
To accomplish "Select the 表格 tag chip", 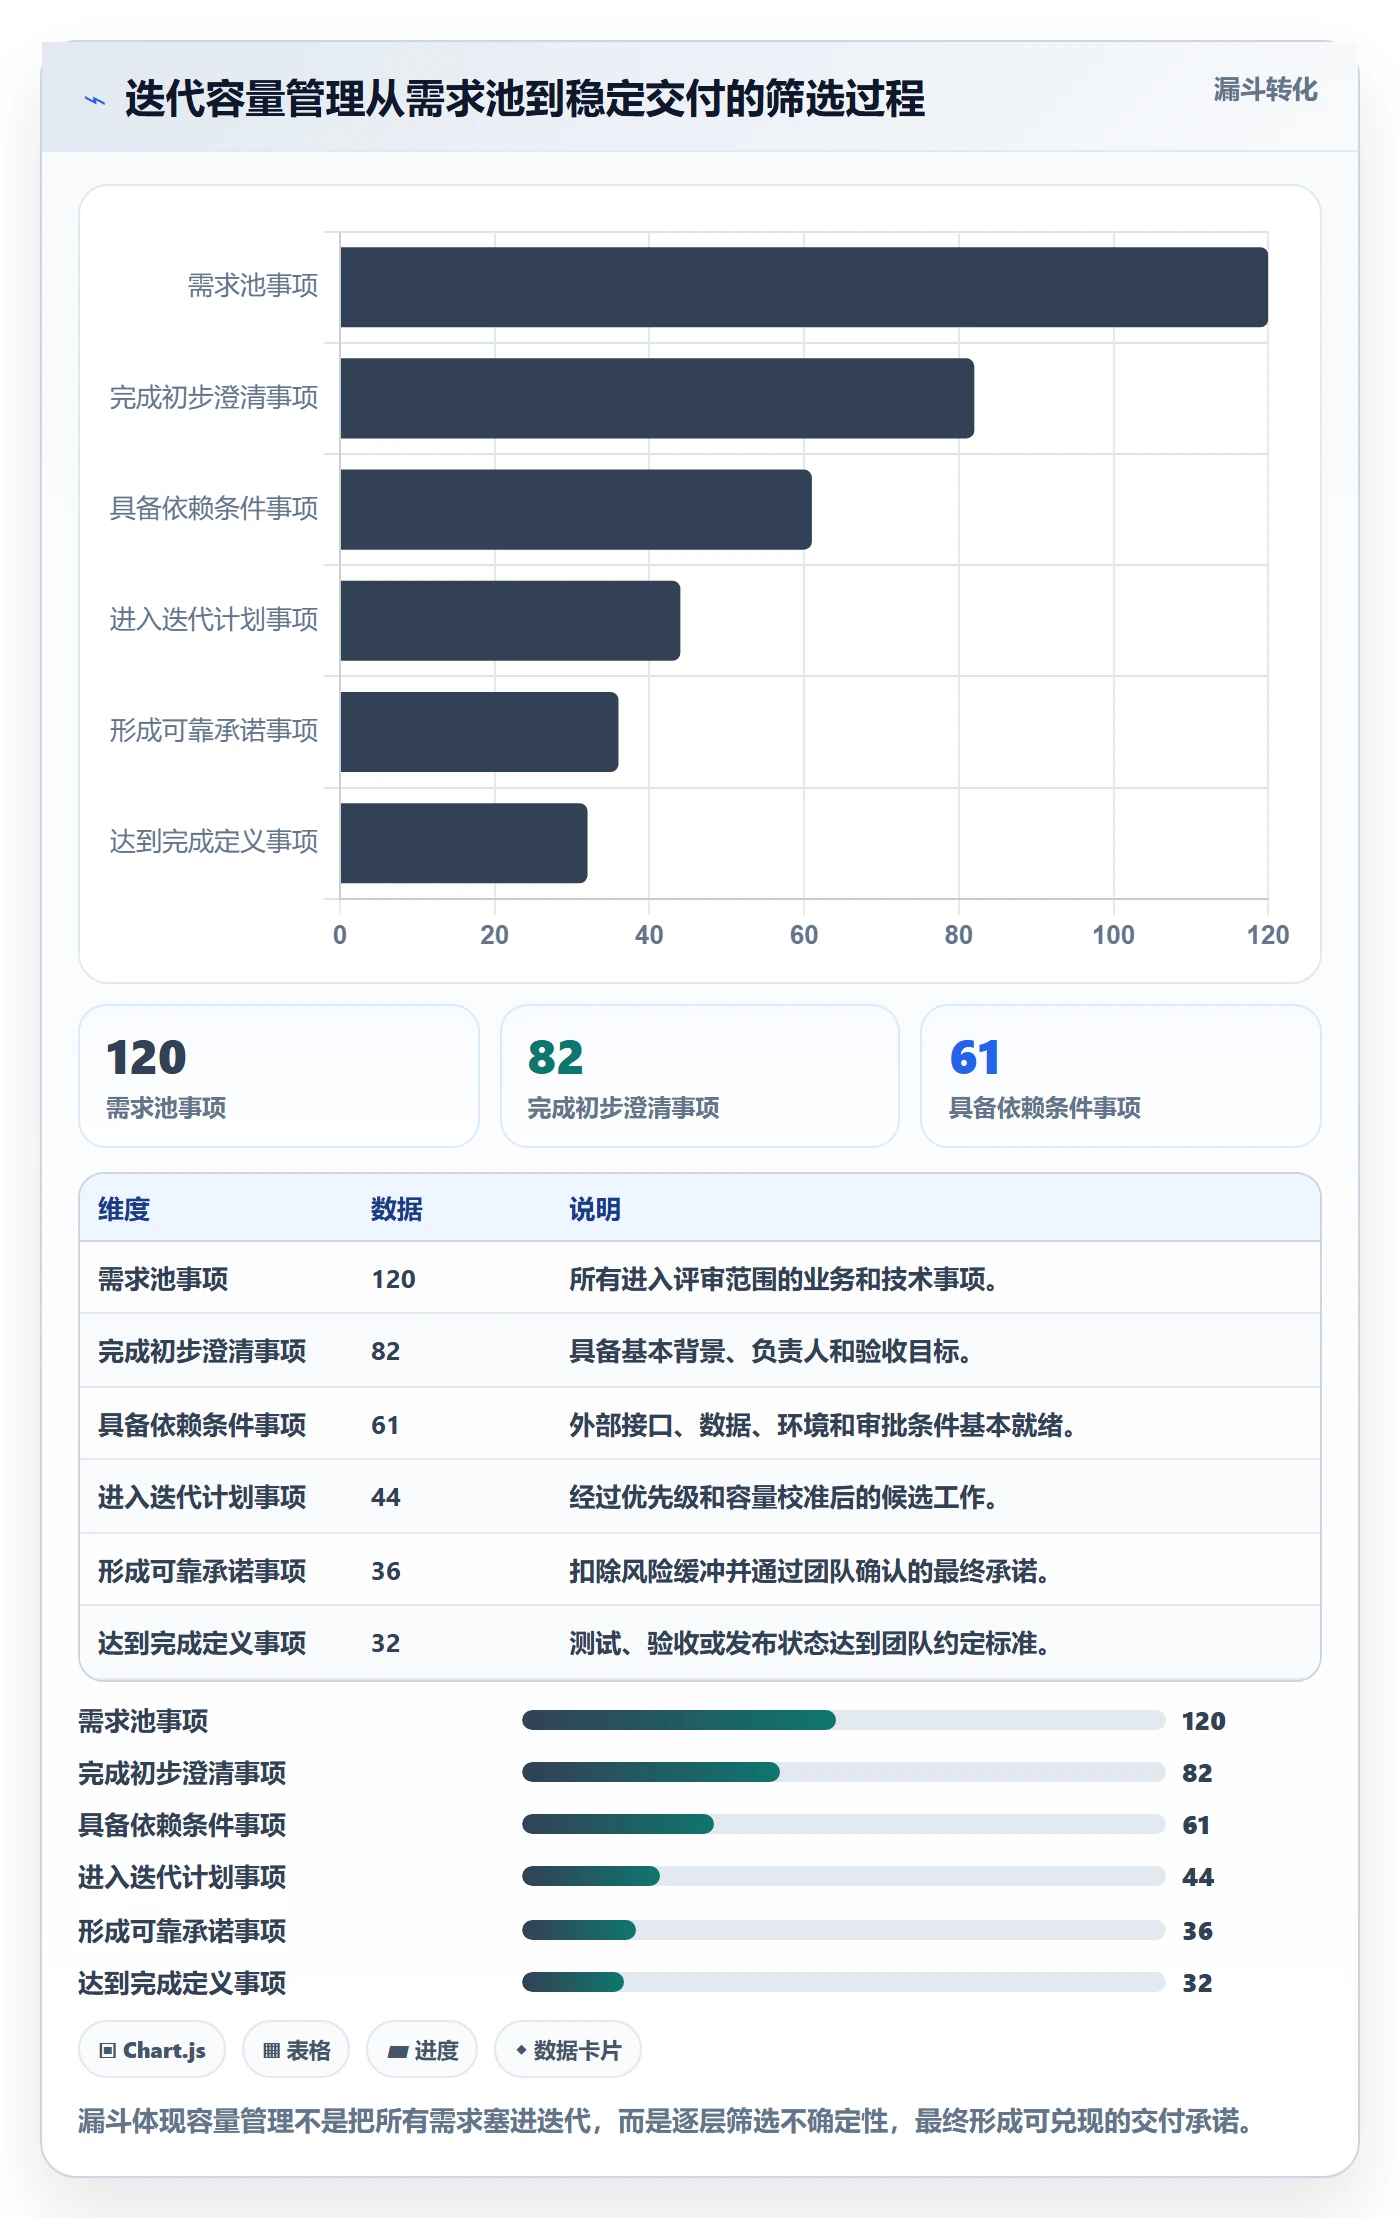I will tap(296, 2050).
